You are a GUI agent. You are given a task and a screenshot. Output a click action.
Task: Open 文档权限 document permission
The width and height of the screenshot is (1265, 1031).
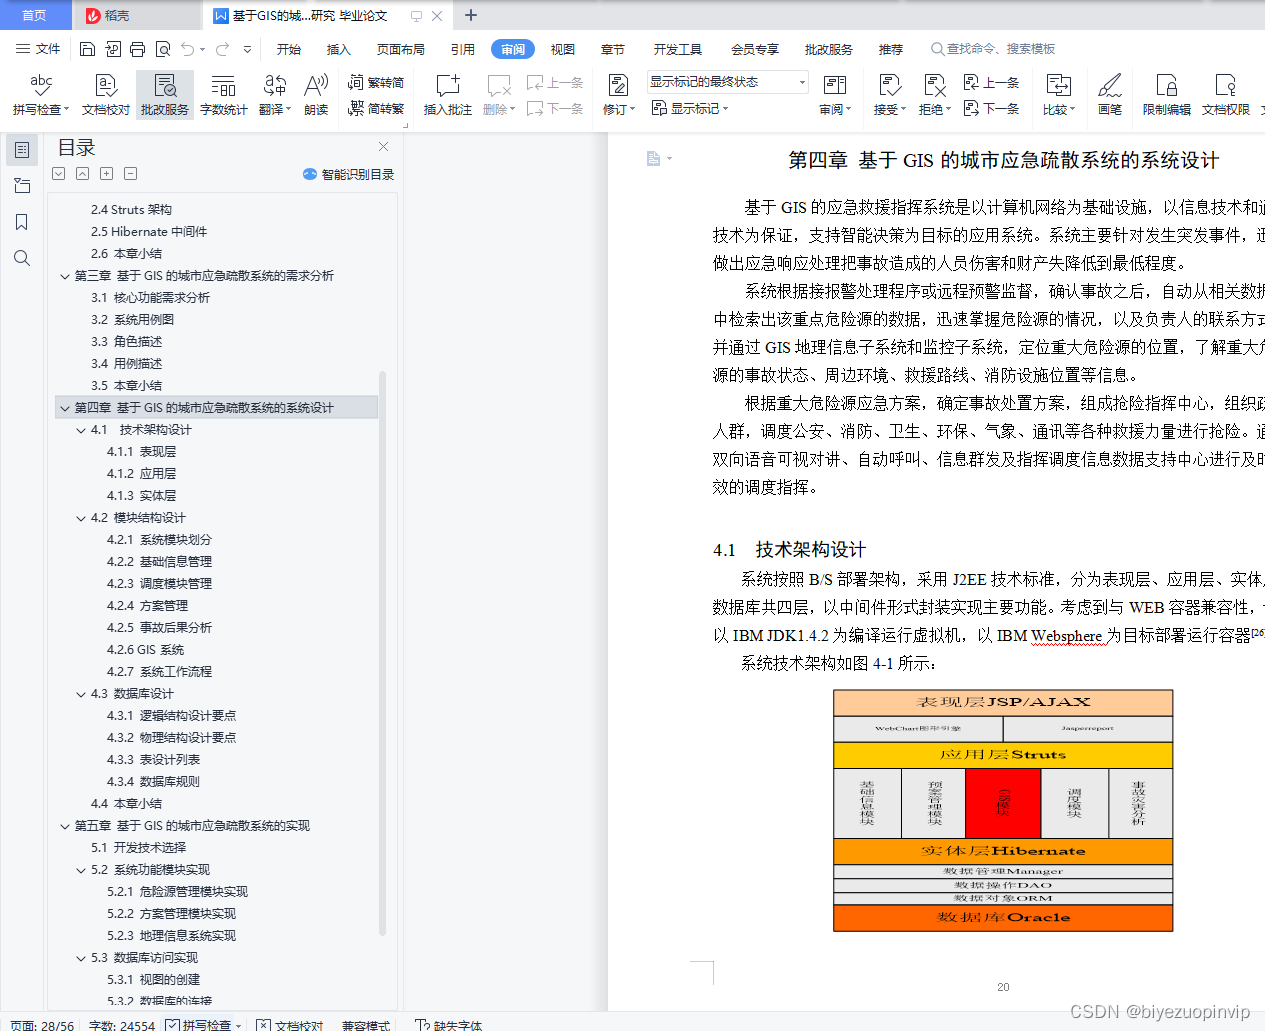click(1226, 95)
